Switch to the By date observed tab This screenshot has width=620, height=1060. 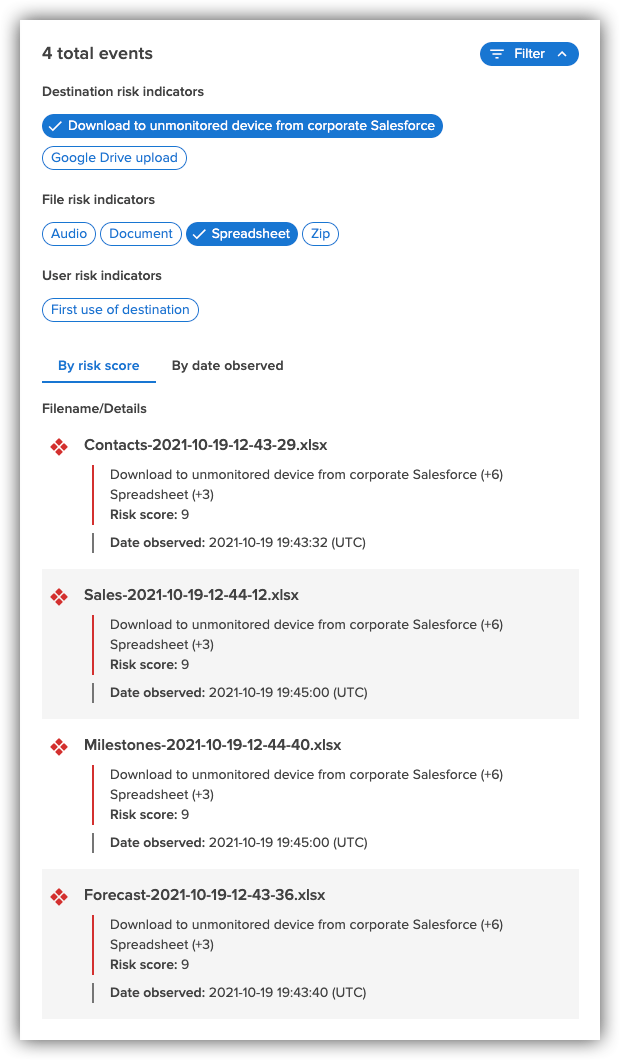click(x=226, y=365)
